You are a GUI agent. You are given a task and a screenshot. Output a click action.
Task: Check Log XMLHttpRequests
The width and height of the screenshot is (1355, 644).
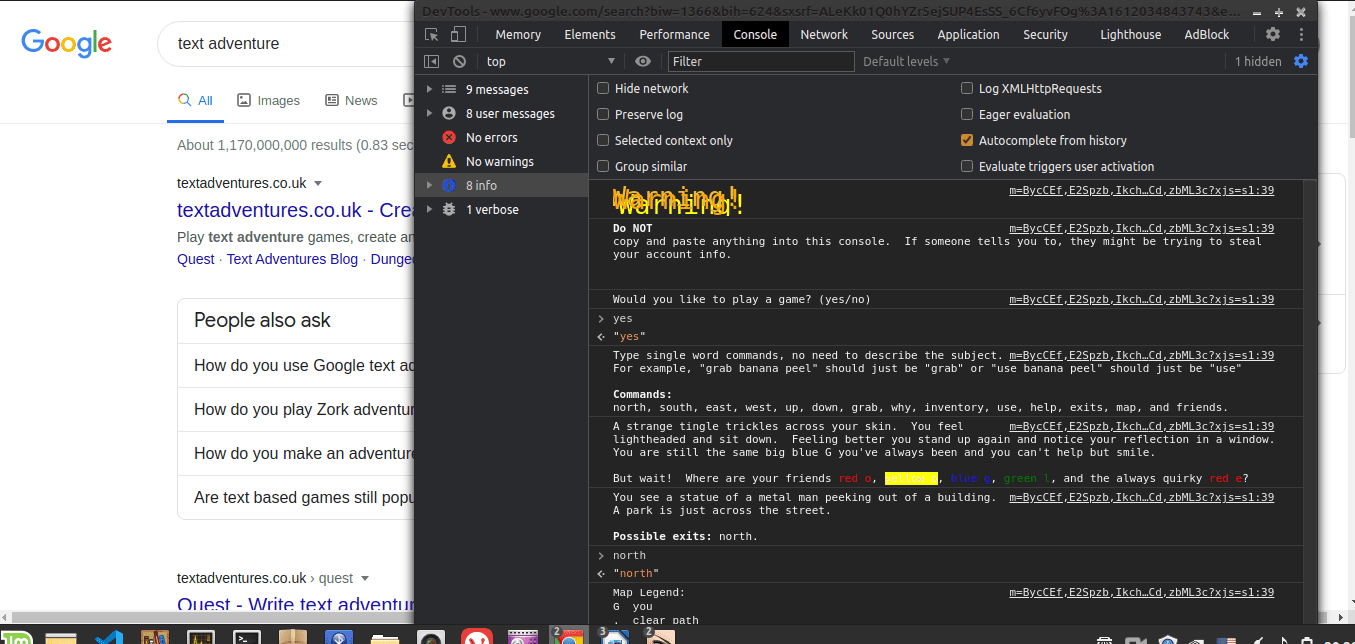click(x=967, y=88)
